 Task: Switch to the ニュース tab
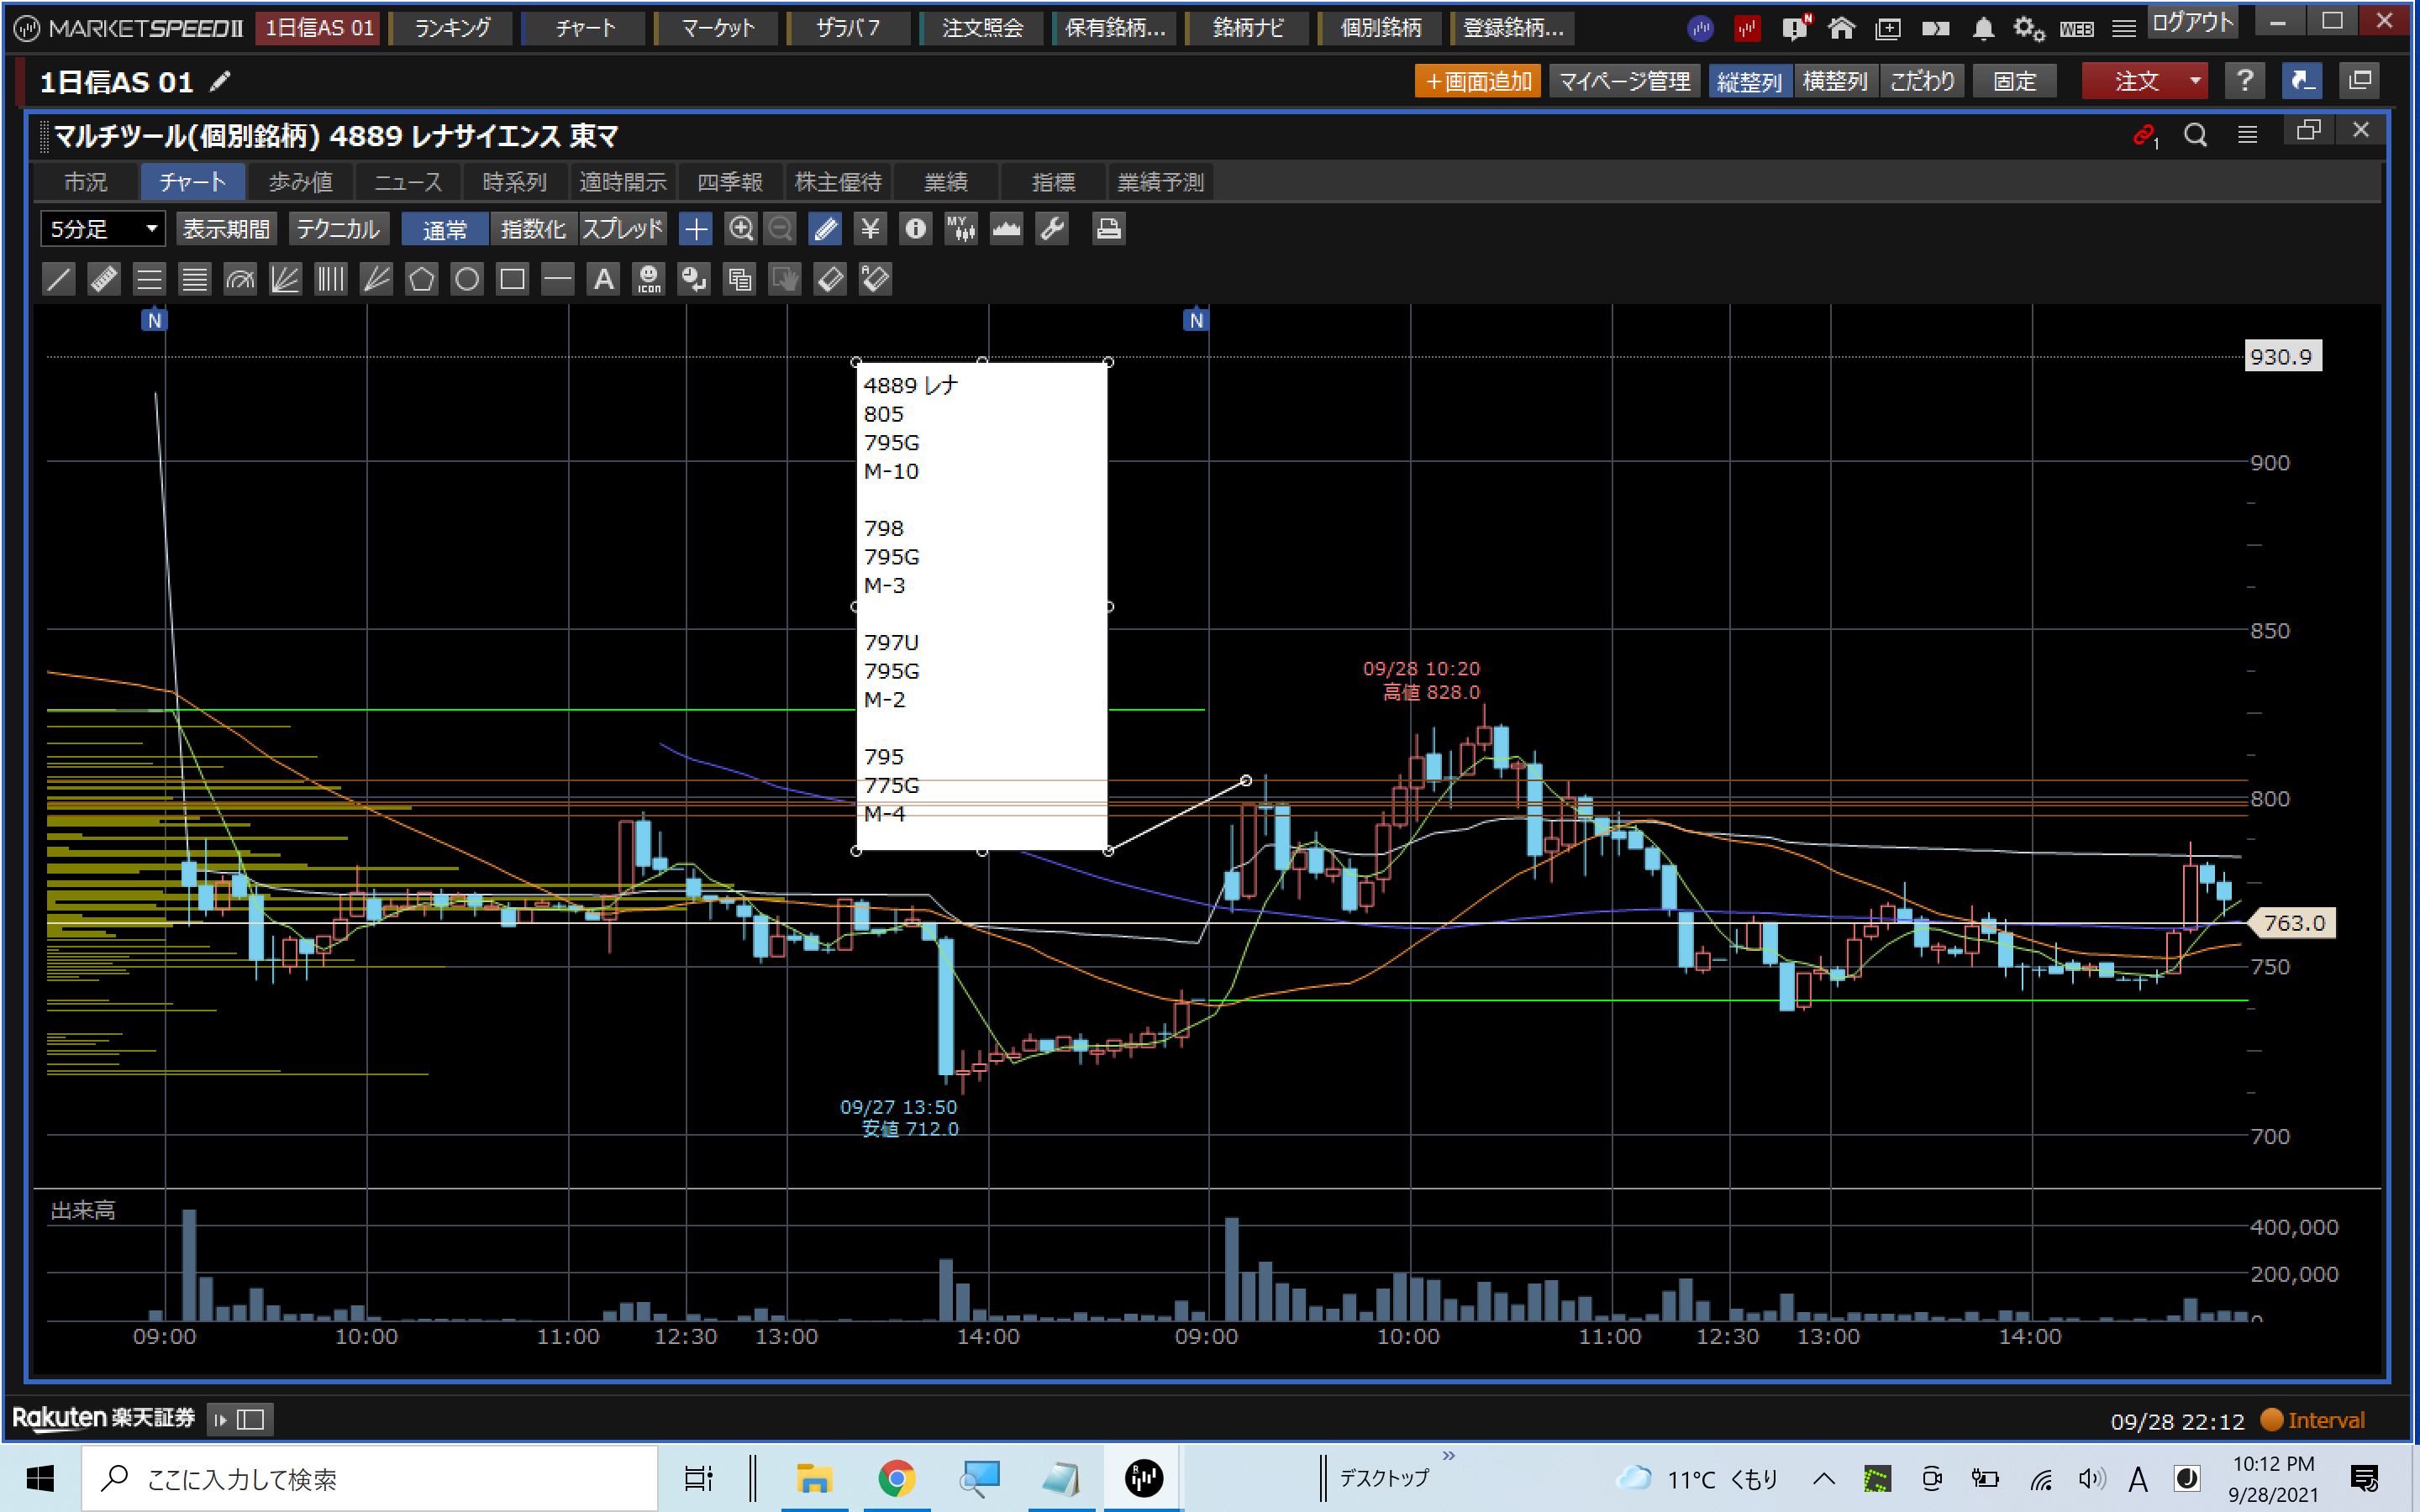pos(408,182)
